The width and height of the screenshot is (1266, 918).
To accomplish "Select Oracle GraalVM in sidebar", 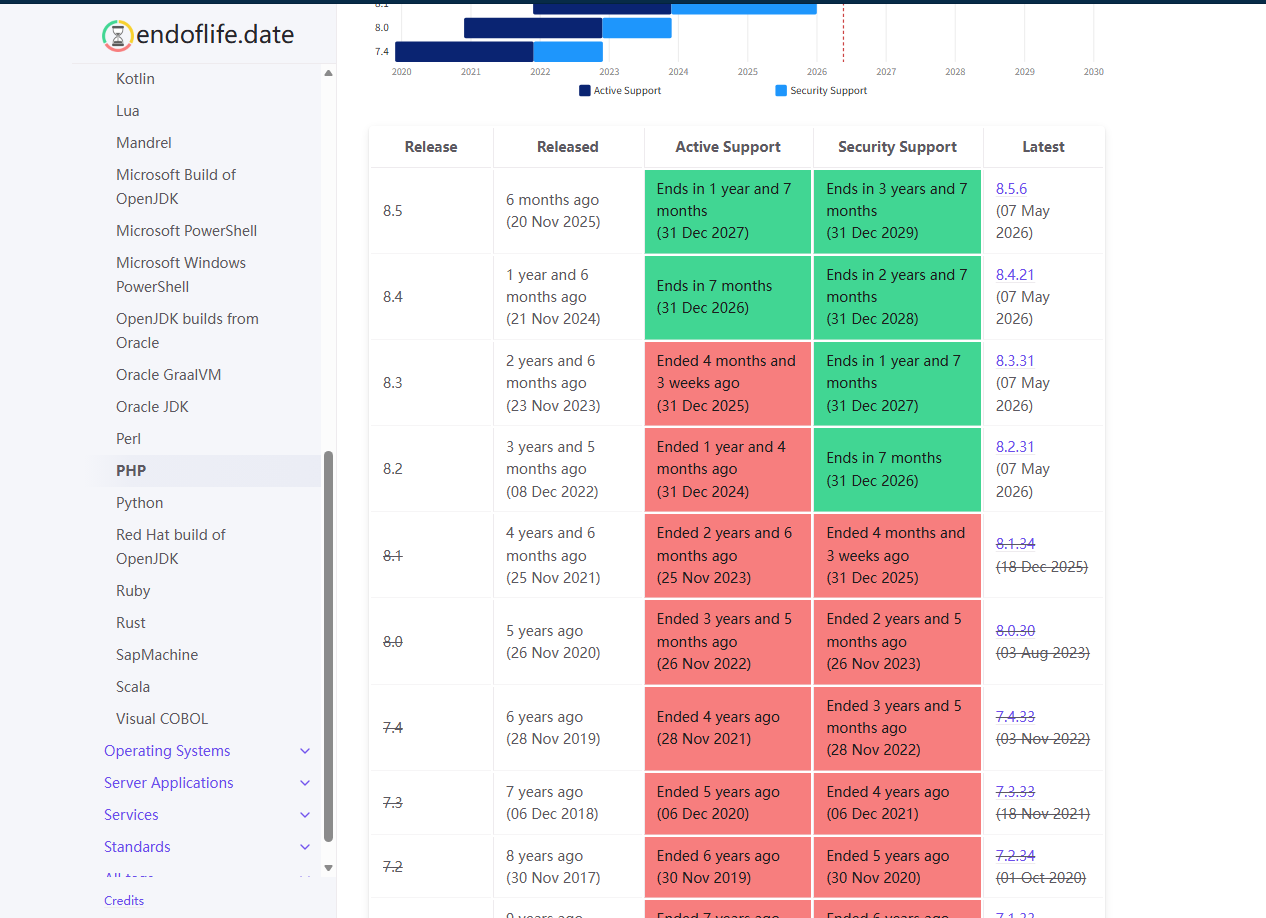I will coord(168,375).
